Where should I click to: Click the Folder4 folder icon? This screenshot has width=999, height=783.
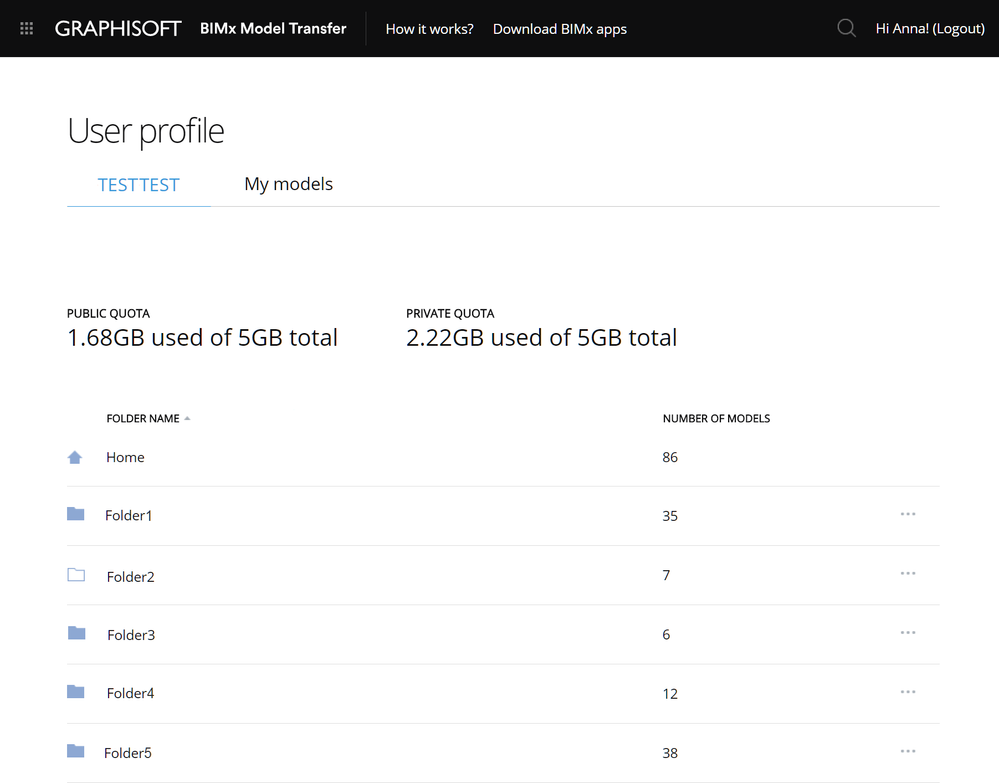click(76, 692)
